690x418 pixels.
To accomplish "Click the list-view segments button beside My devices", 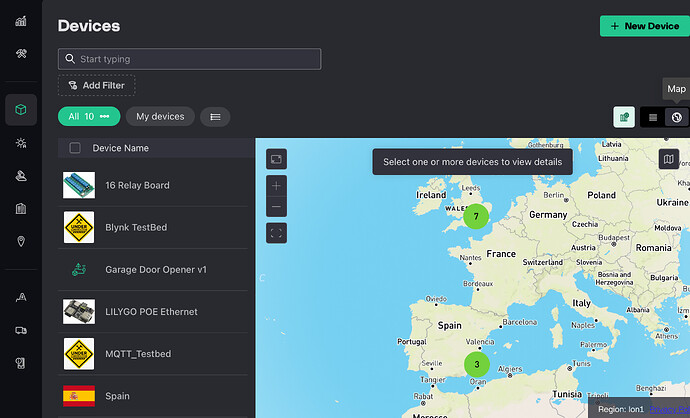I will click(x=215, y=117).
